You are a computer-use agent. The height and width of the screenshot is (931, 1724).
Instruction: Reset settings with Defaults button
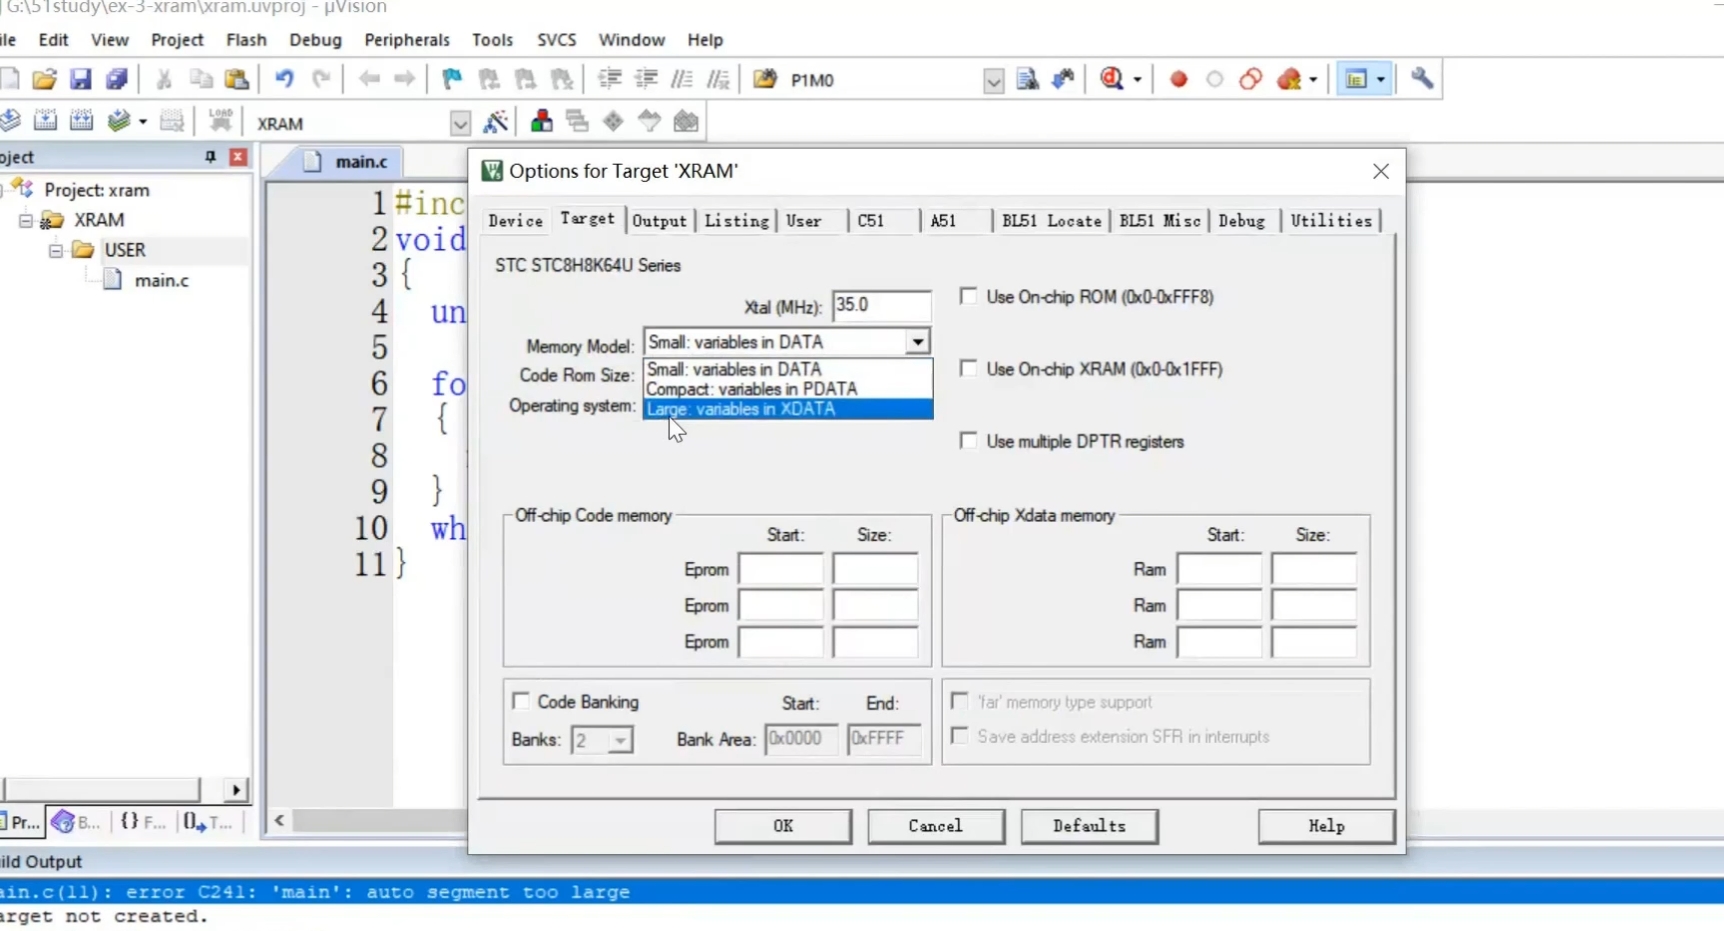pyautogui.click(x=1089, y=826)
